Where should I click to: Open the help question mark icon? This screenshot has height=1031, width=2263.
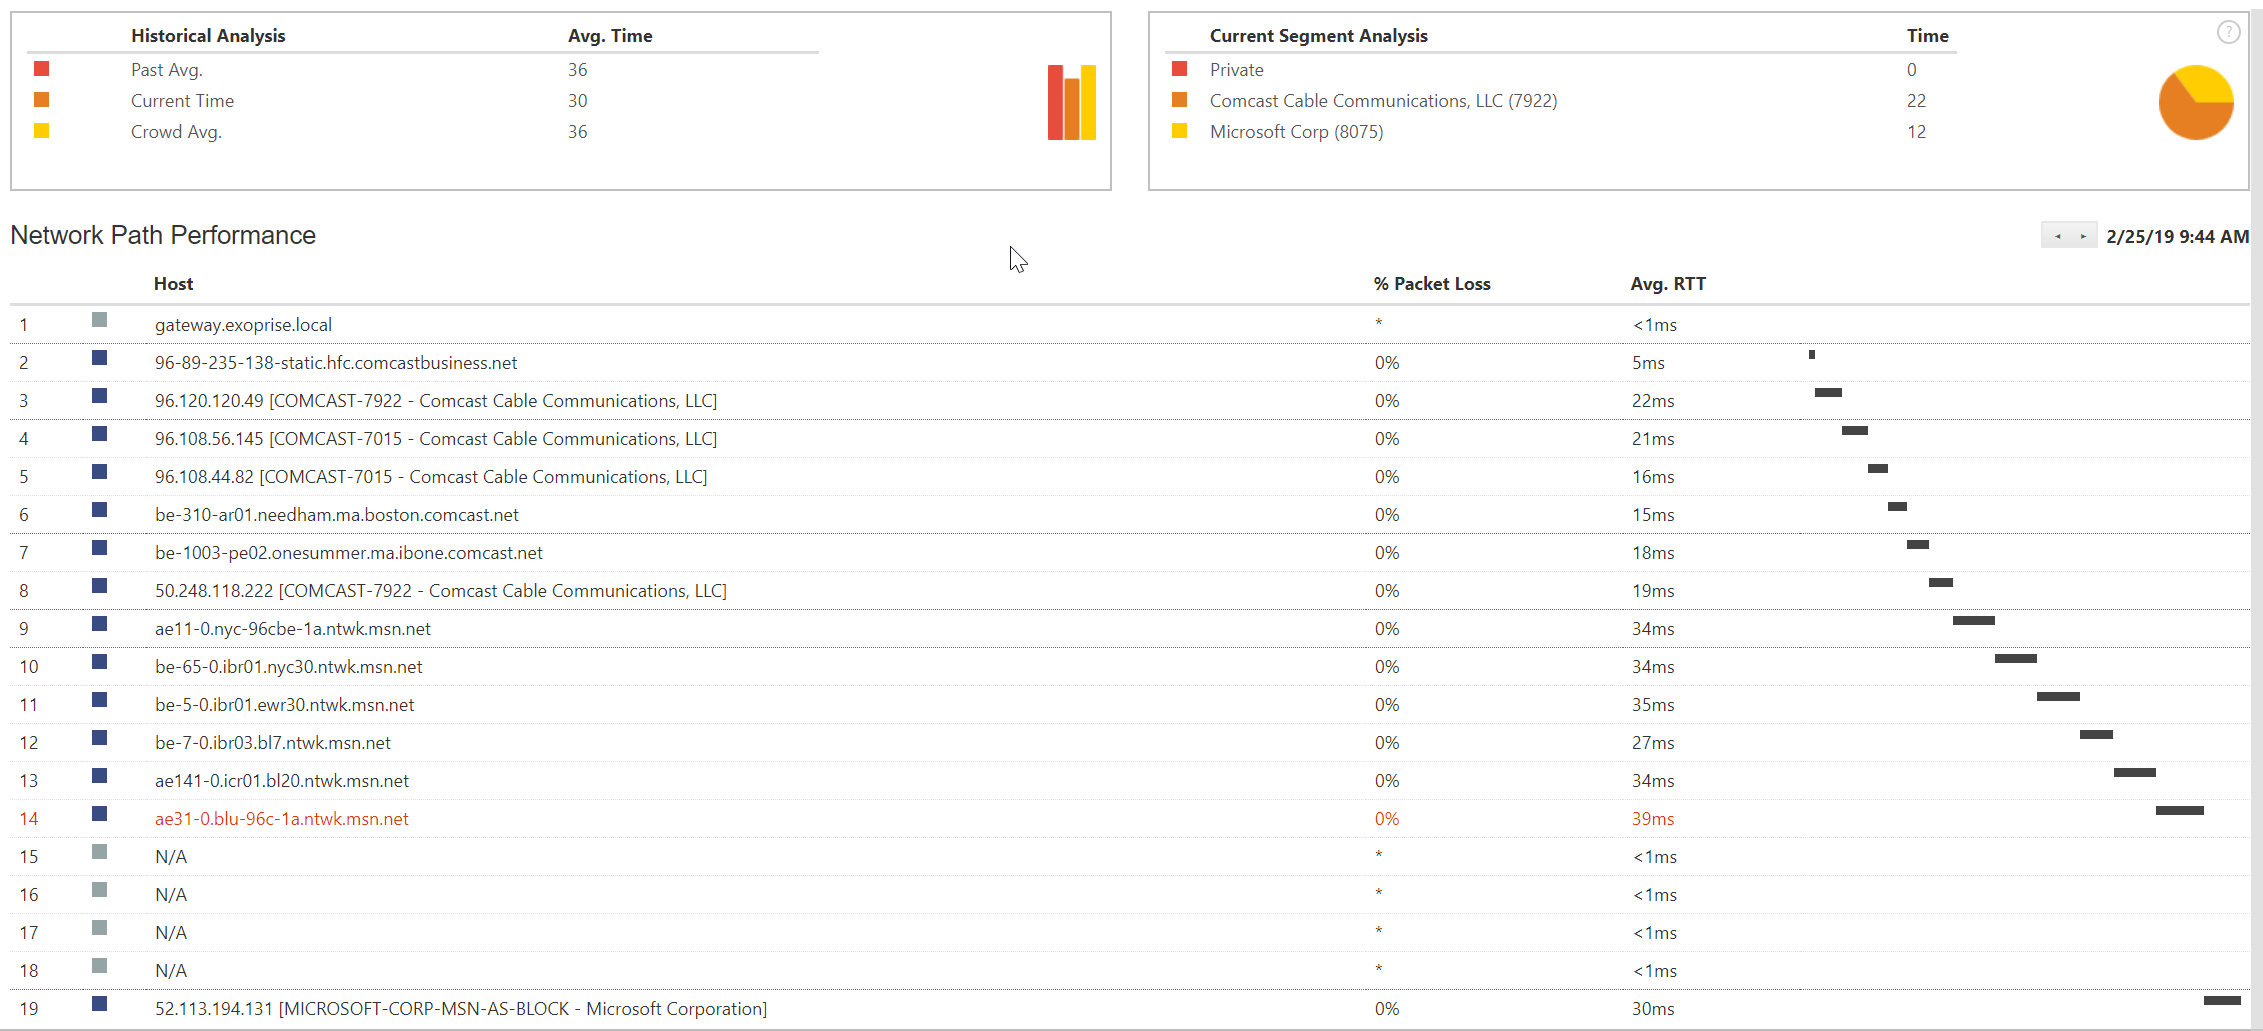2228,32
